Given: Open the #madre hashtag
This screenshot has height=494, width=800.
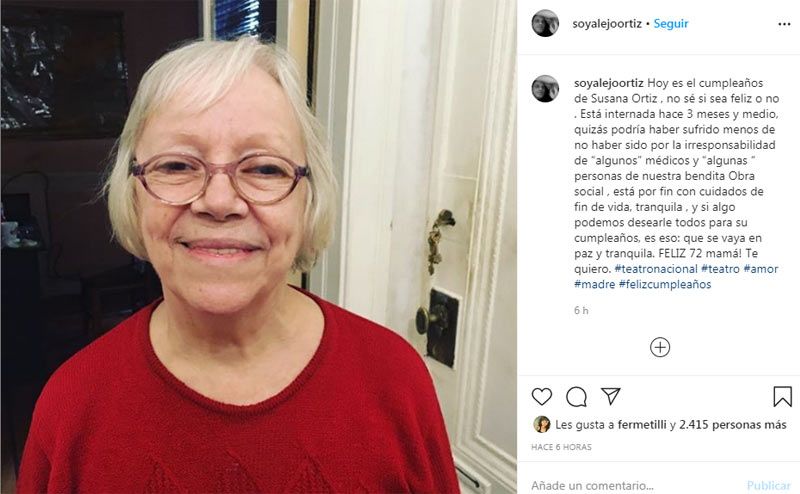Looking at the screenshot, I should pyautogui.click(x=594, y=284).
